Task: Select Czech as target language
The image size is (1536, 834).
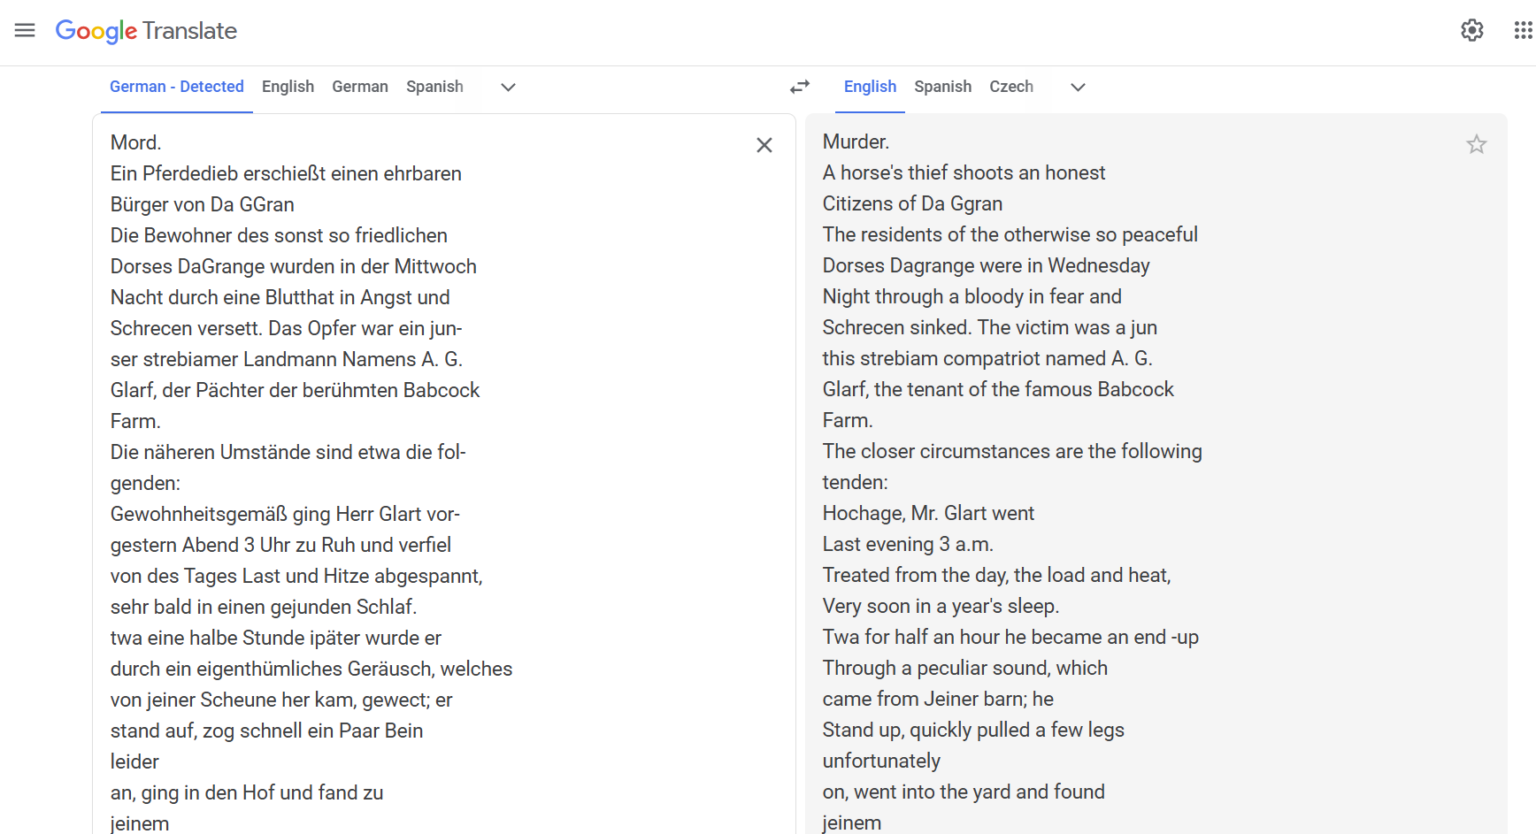Action: coord(1011,87)
